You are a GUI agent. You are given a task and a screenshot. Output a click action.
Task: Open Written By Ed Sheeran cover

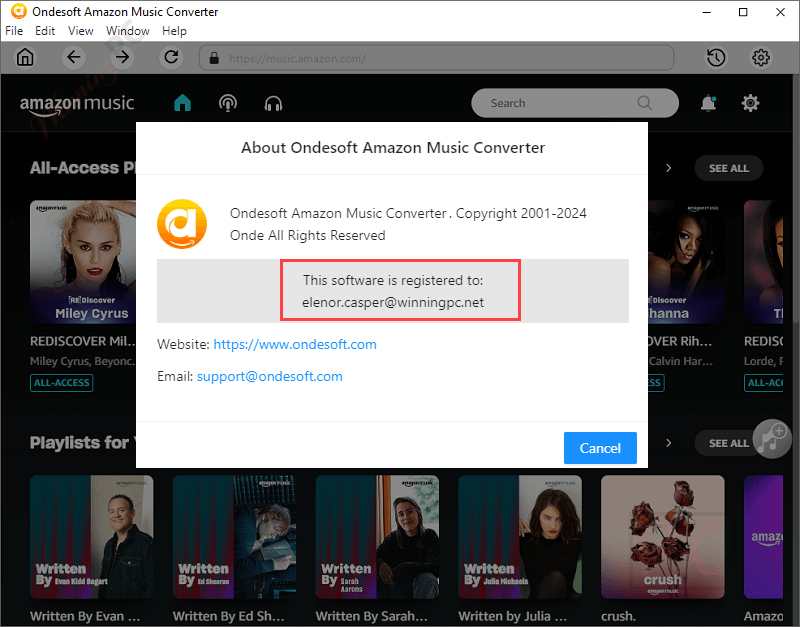(234, 537)
